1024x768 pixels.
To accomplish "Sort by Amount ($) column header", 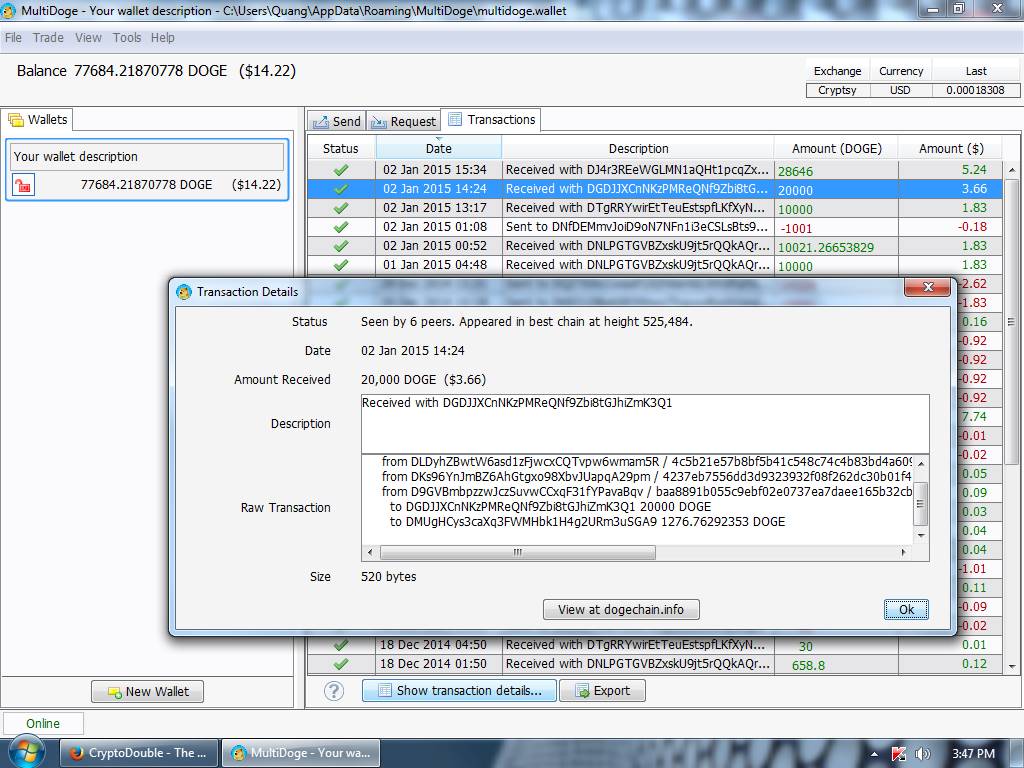I will [951, 148].
